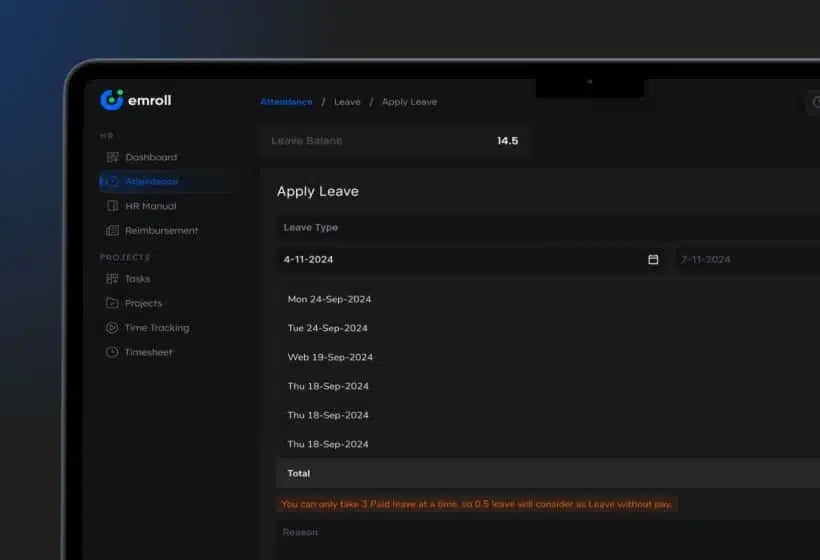Viewport: 820px width, 560px height.
Task: Click the Timesheet clock icon
Action: point(112,352)
